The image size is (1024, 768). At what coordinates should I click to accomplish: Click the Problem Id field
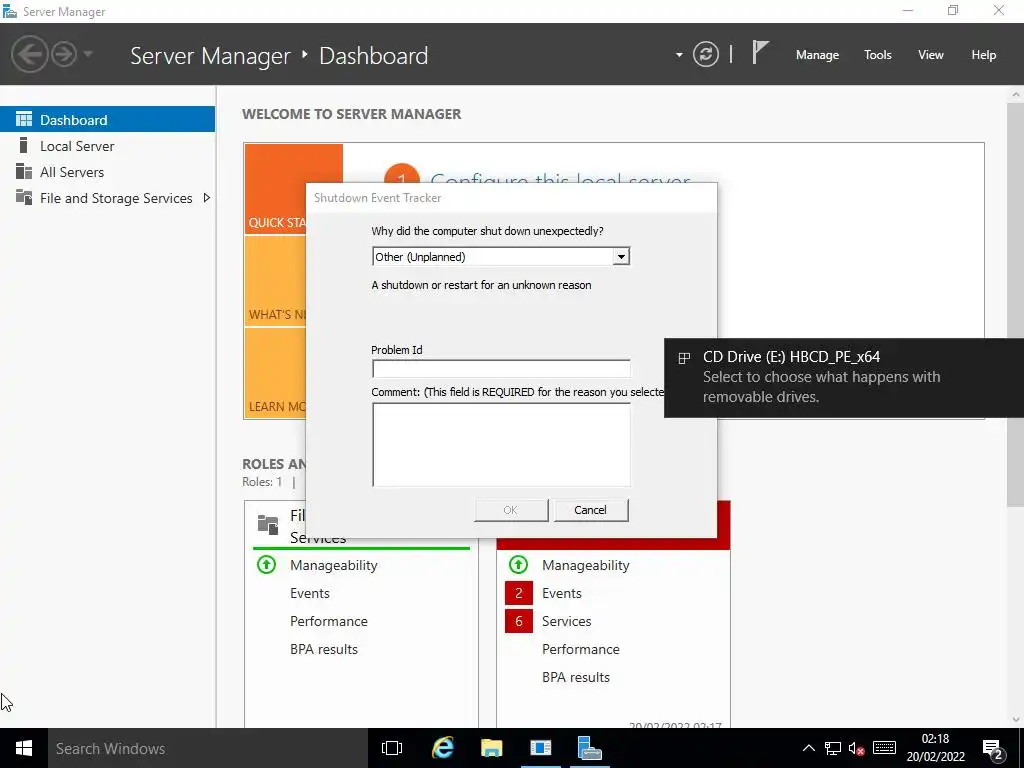[501, 368]
